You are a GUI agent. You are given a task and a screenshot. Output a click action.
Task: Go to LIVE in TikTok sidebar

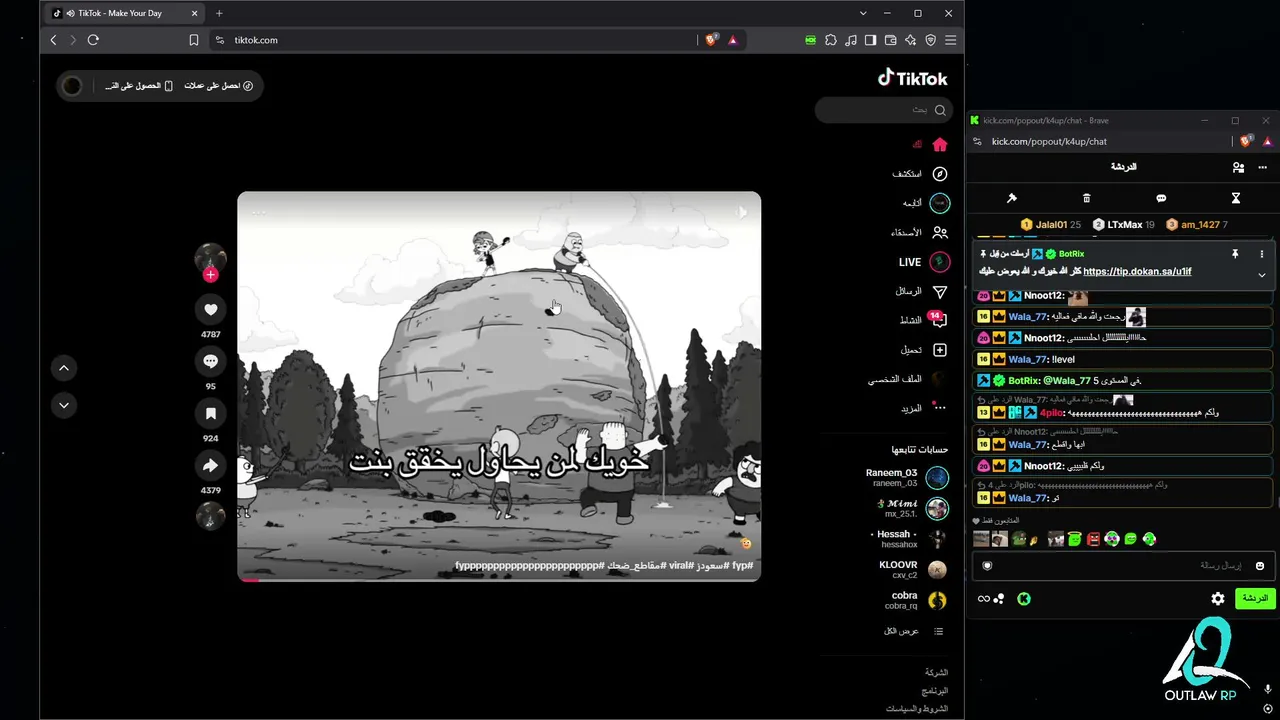[x=924, y=262]
